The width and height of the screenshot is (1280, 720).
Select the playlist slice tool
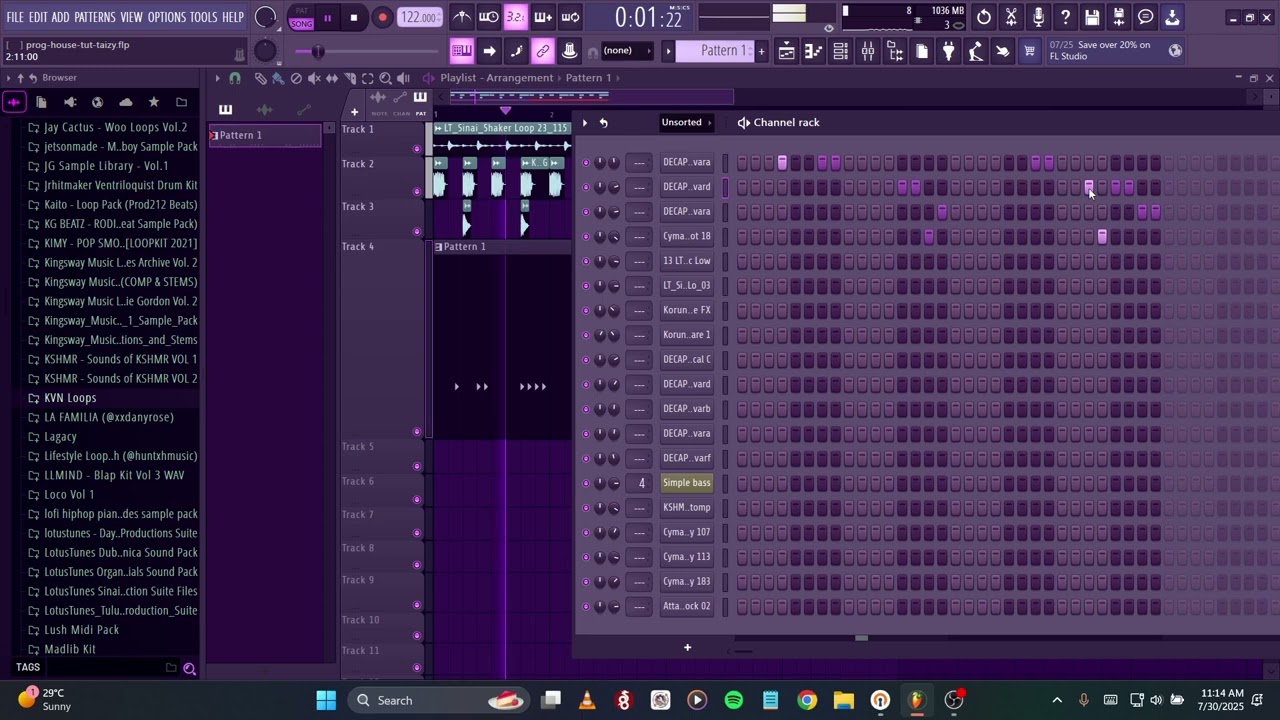pos(350,78)
